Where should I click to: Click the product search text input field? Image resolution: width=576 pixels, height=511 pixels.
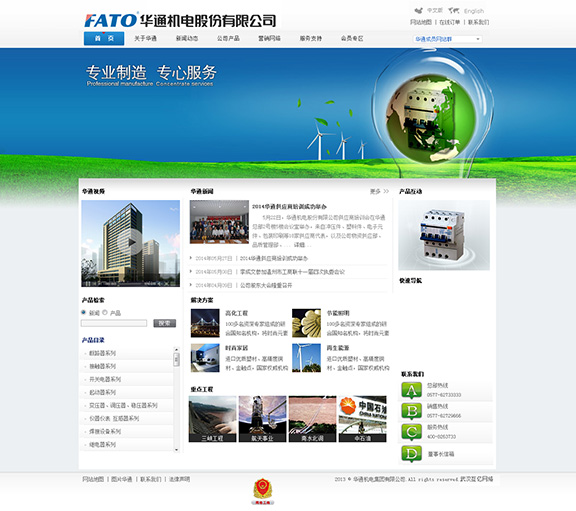pyautogui.click(x=114, y=323)
